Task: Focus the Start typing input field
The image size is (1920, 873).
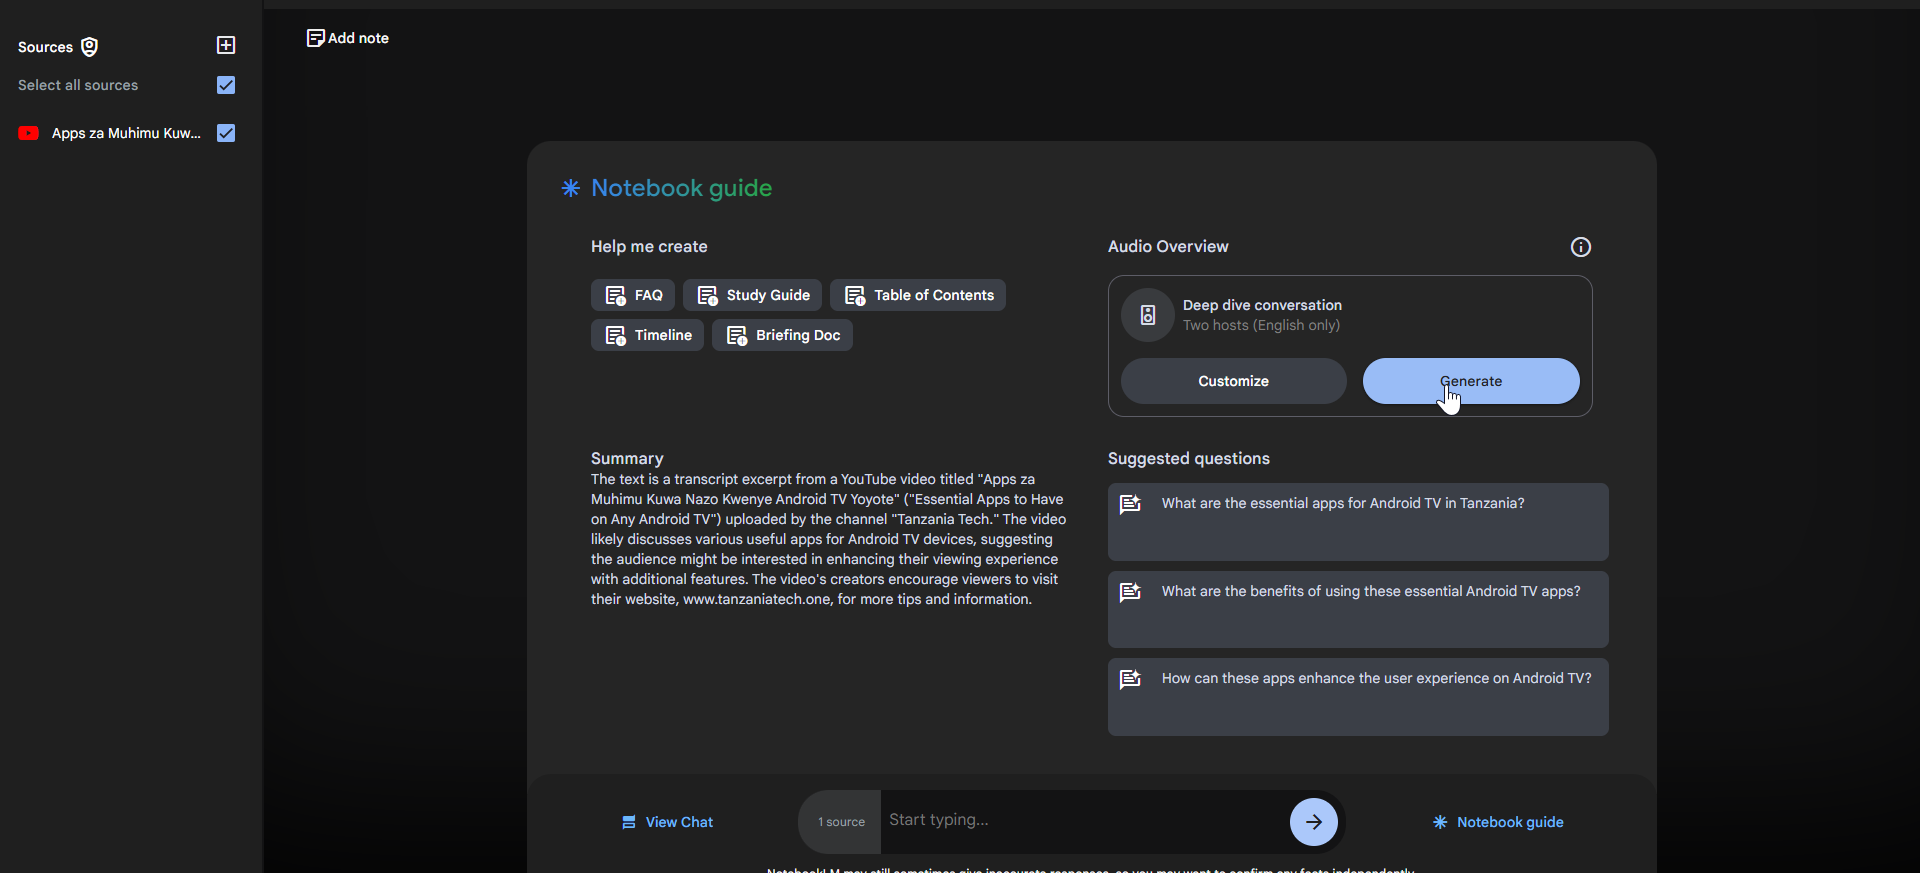Action: click(1085, 821)
